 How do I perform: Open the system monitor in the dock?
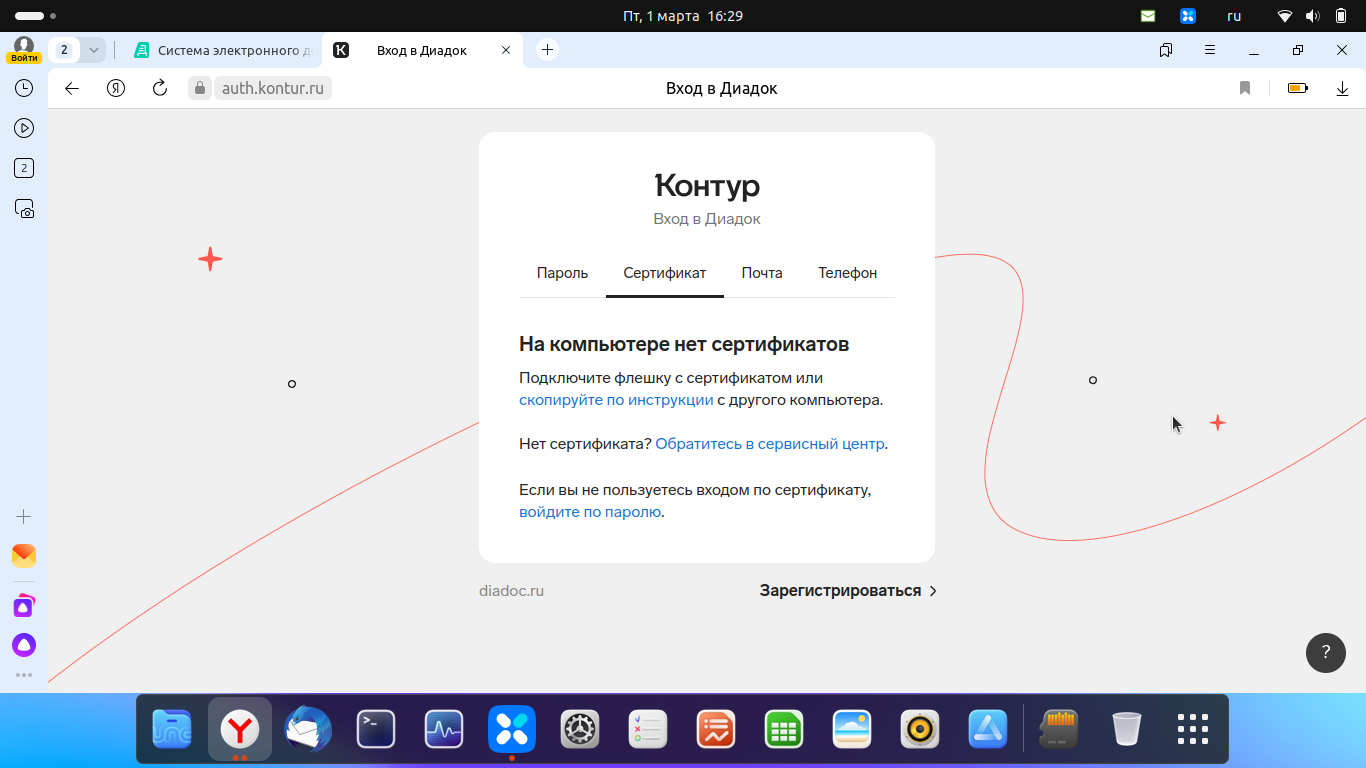(x=444, y=730)
